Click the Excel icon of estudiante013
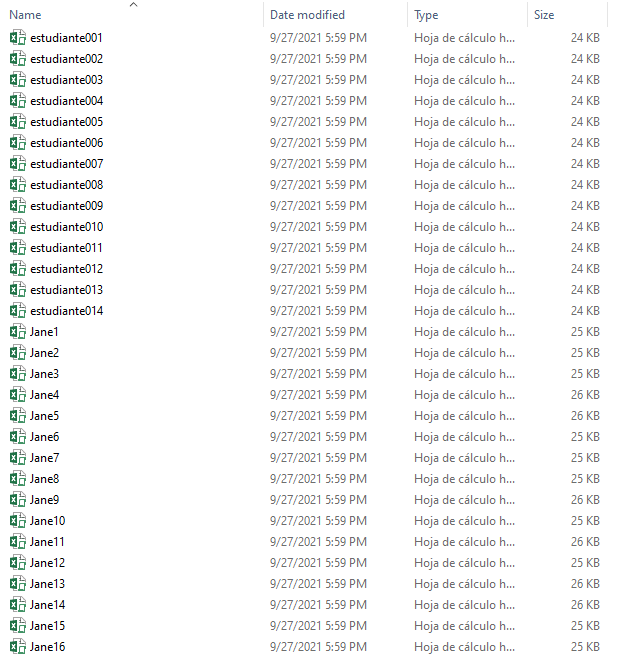Viewport: 639px width, 656px height. tap(18, 290)
